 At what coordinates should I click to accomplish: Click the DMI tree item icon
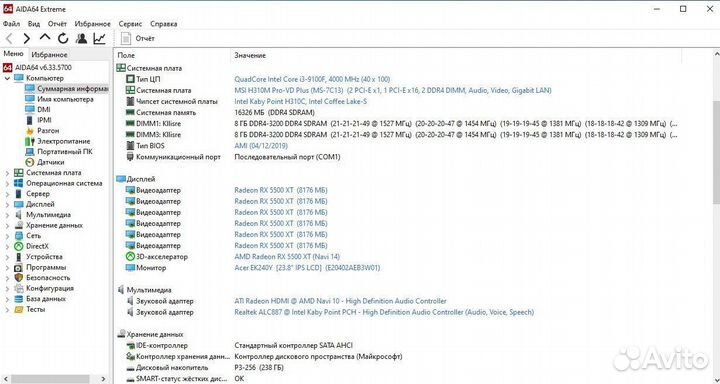coord(30,109)
